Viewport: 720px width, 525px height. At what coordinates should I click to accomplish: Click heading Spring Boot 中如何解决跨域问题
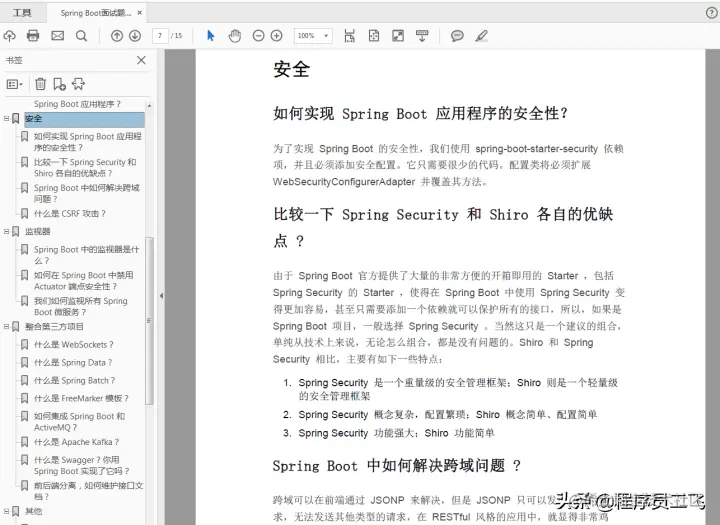coord(397,466)
